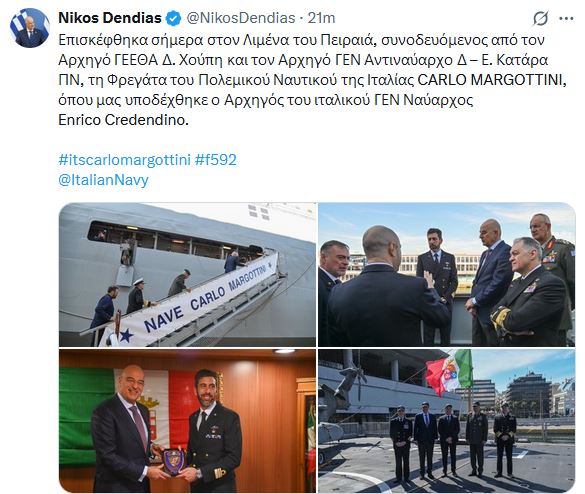Open the @NikosDendias handle link

click(x=241, y=18)
